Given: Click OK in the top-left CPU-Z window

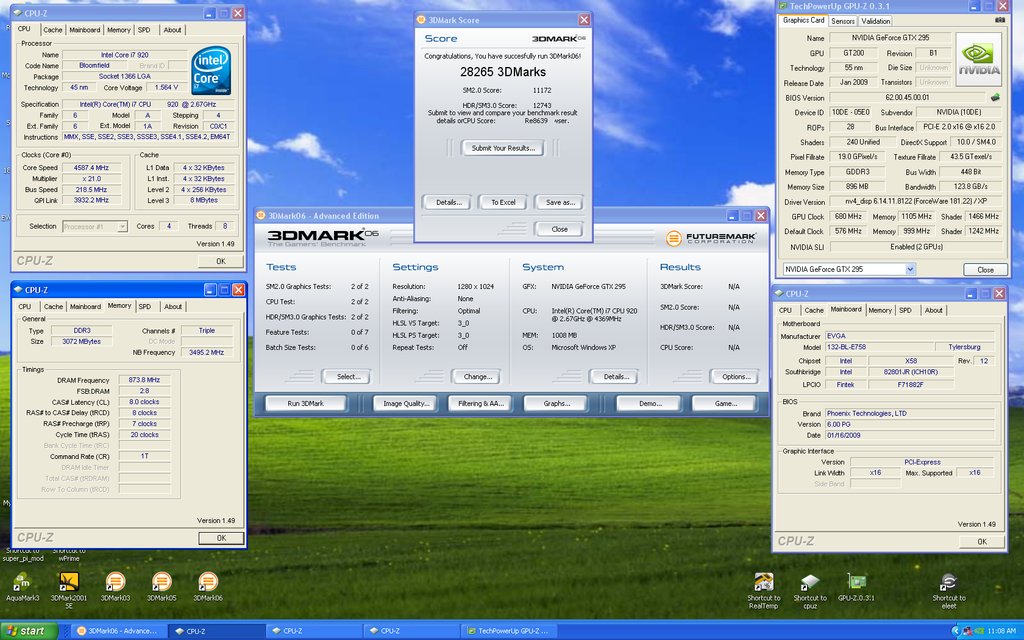Looking at the screenshot, I should click(x=221, y=261).
